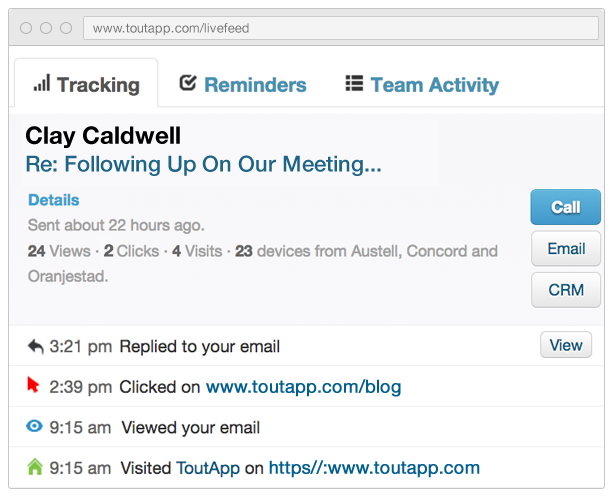
Task: Expand the Details link
Action: point(54,200)
